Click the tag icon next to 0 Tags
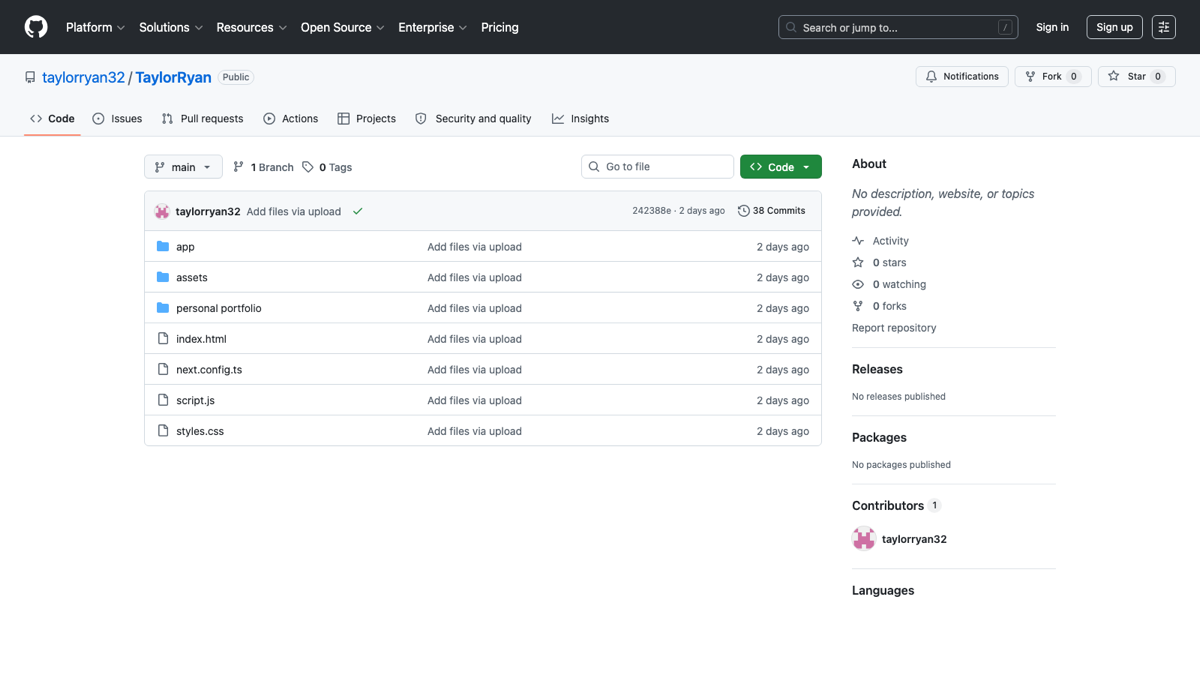This screenshot has height=675, width=1200. tap(308, 167)
